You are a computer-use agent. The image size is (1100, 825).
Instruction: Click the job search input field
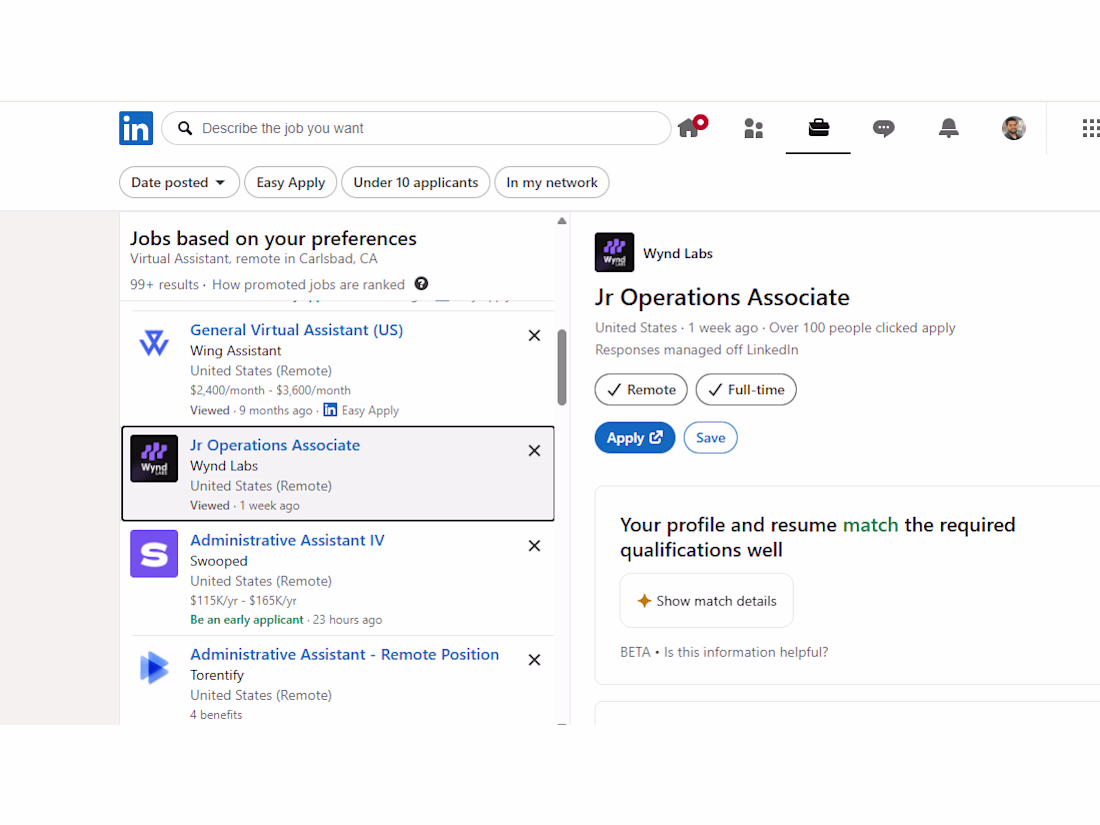coord(417,128)
